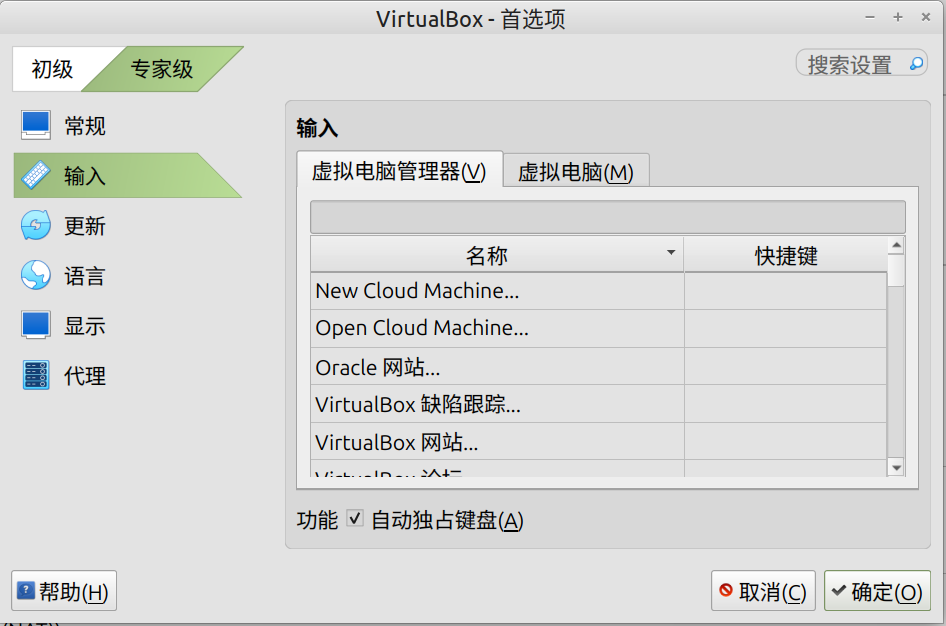Open the 语言 globe icon
946x626 pixels.
[x=36, y=276]
